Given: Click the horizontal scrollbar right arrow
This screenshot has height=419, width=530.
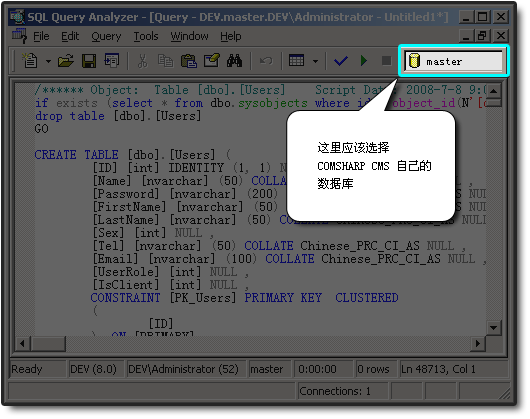Looking at the screenshot, I should click(x=478, y=344).
